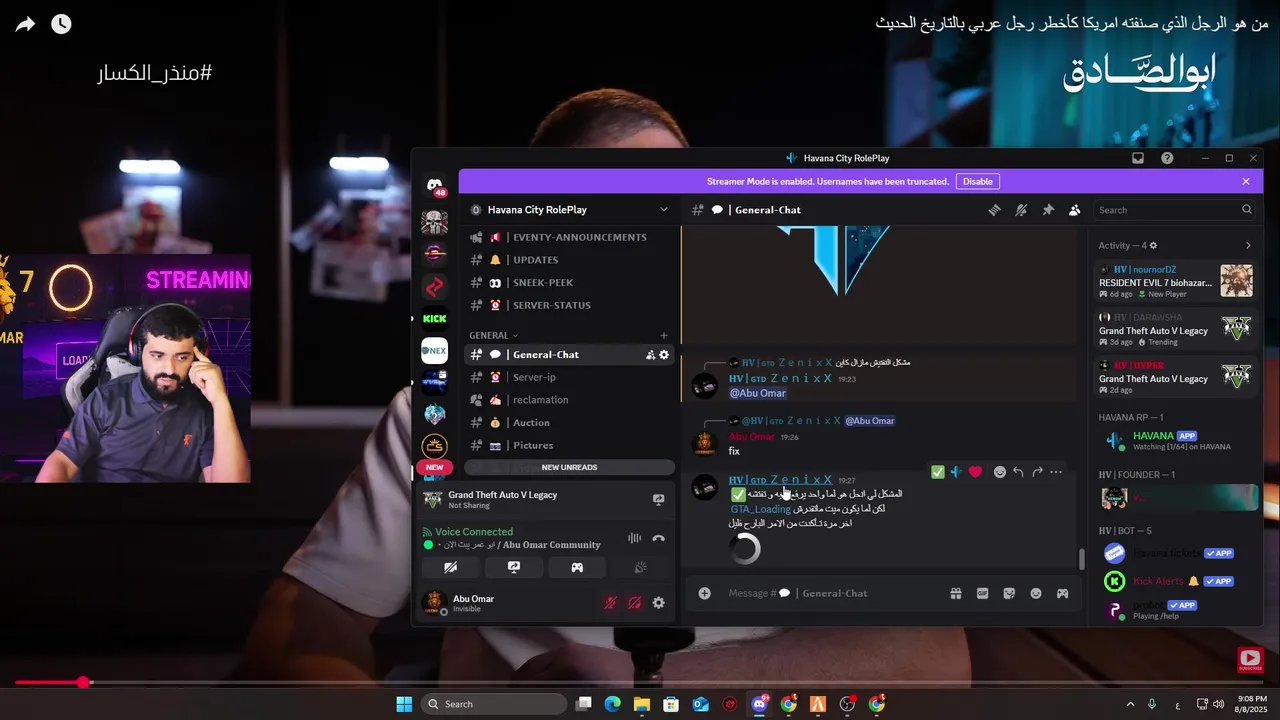
Task: Jump to NEW UNREADS
Action: (x=570, y=467)
